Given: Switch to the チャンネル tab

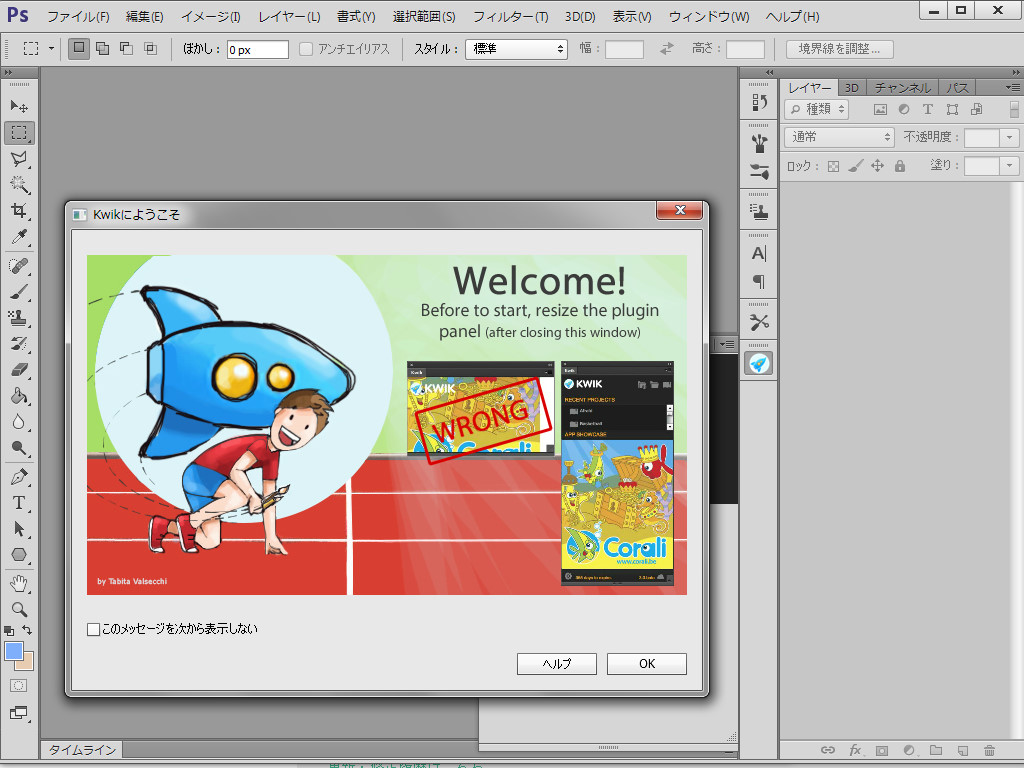Looking at the screenshot, I should (x=903, y=88).
